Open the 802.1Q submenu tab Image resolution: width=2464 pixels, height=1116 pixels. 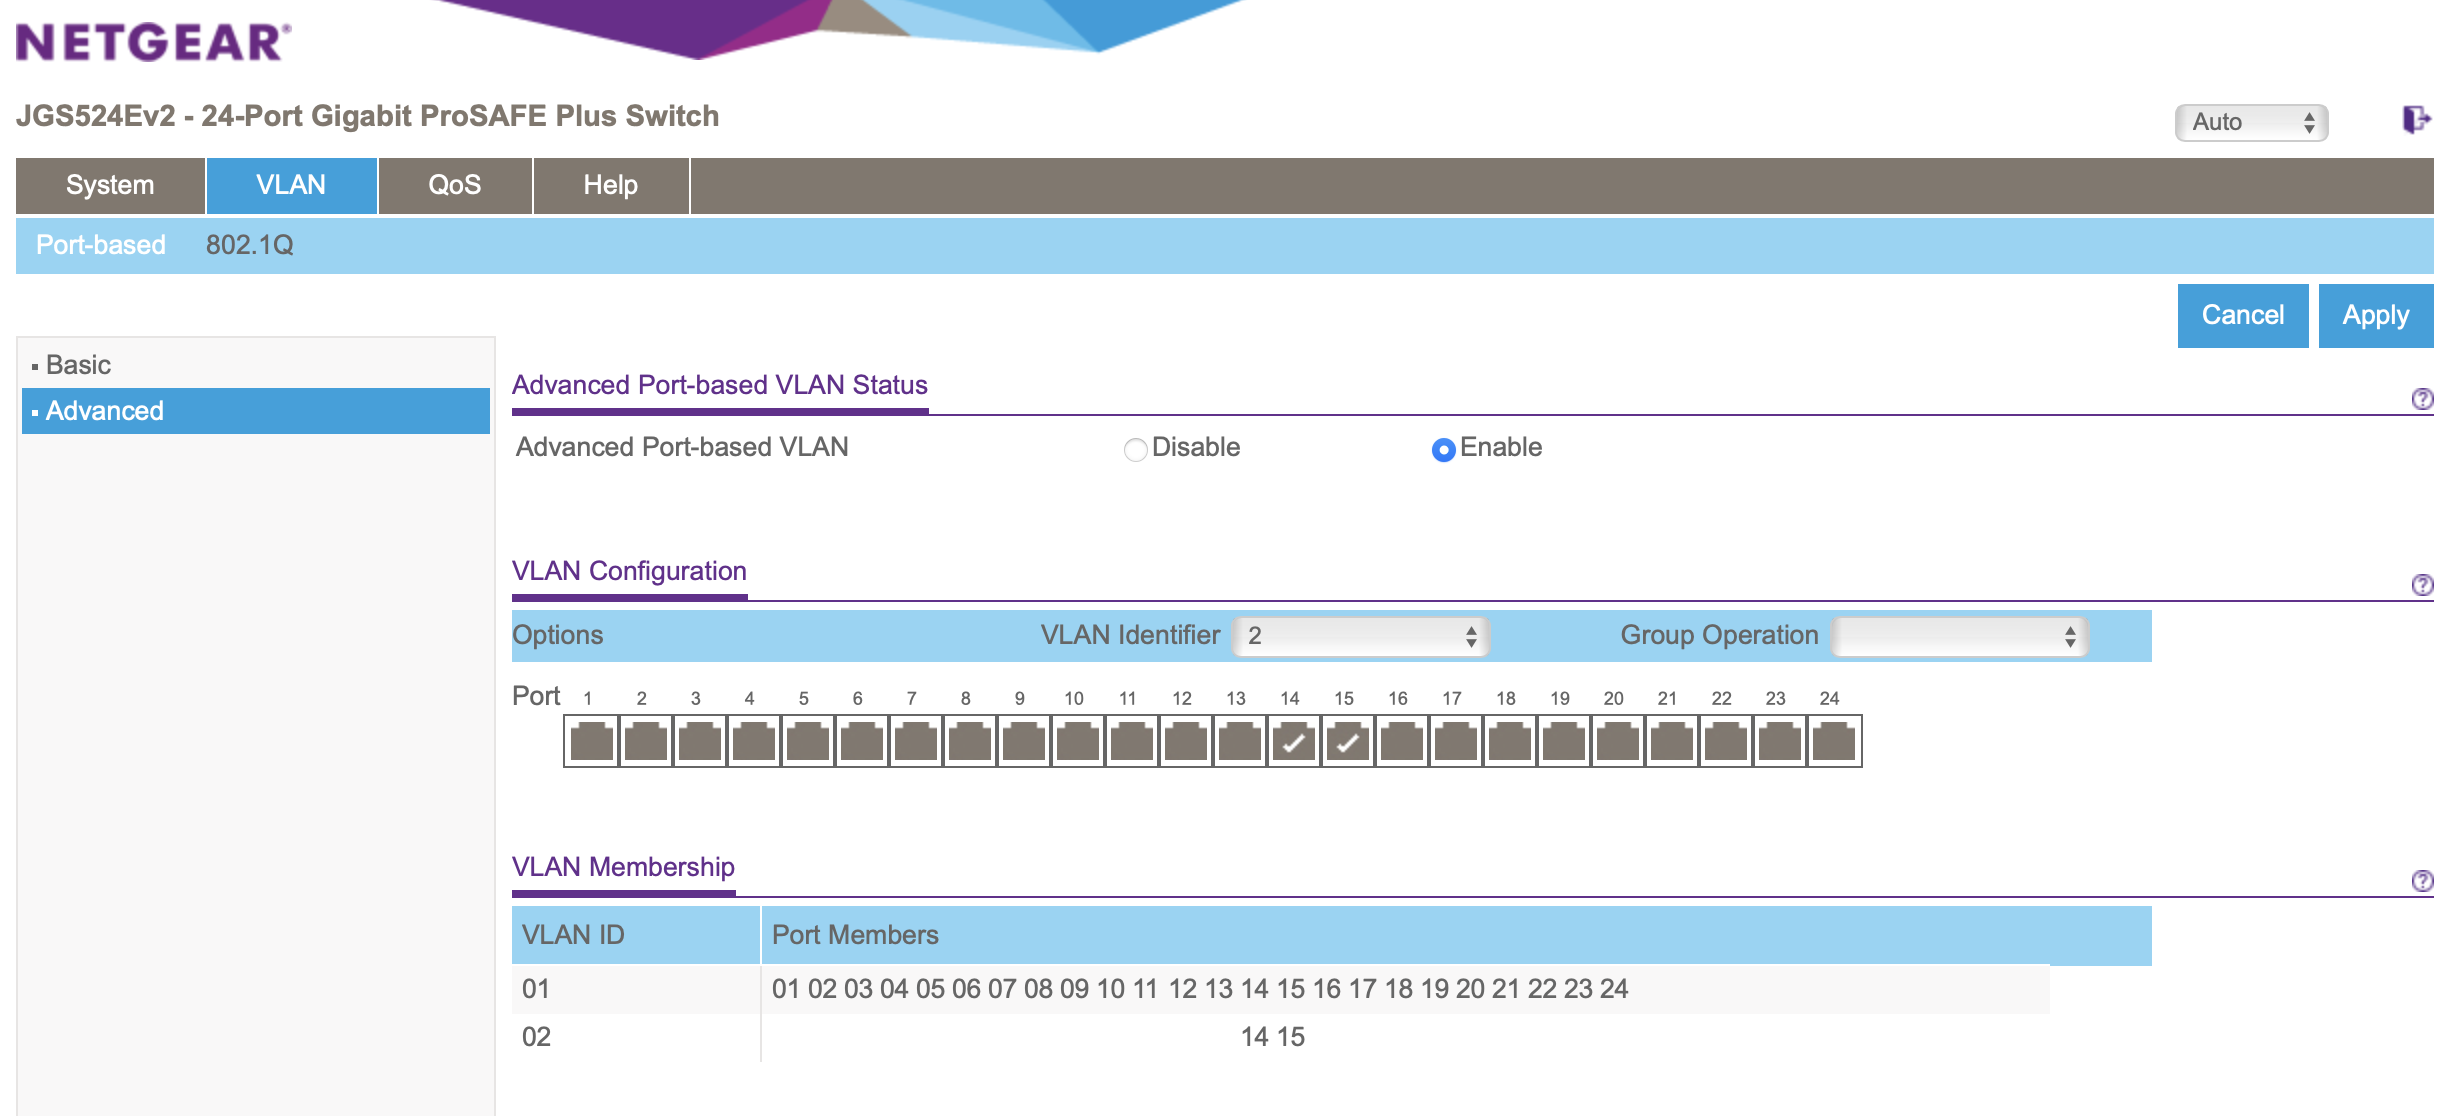pos(249,245)
